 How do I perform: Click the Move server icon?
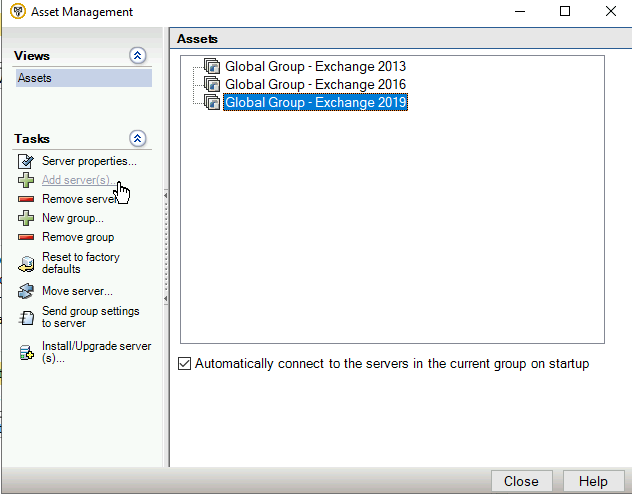point(26,291)
